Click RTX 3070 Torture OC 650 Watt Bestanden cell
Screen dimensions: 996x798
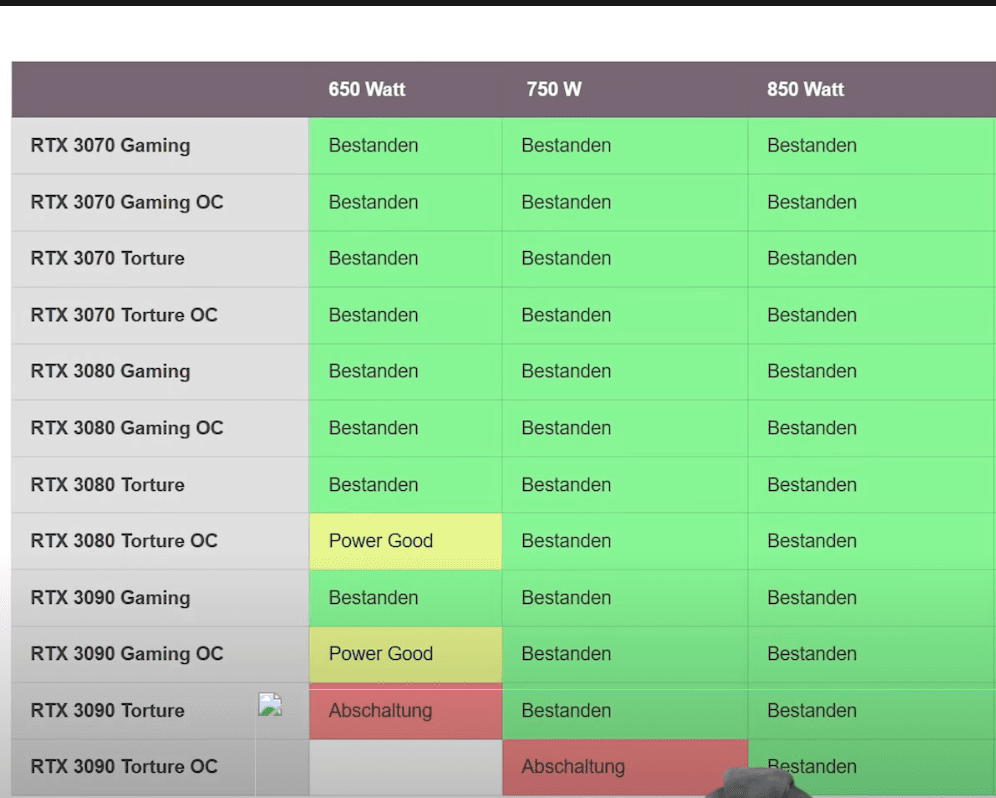tap(405, 315)
